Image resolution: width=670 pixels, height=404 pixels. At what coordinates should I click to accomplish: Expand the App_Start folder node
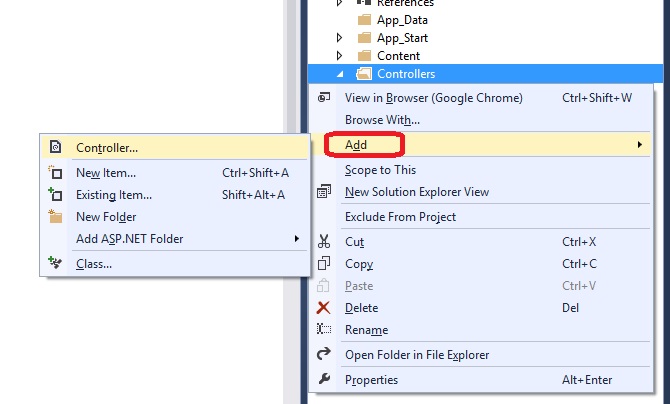pyautogui.click(x=340, y=38)
